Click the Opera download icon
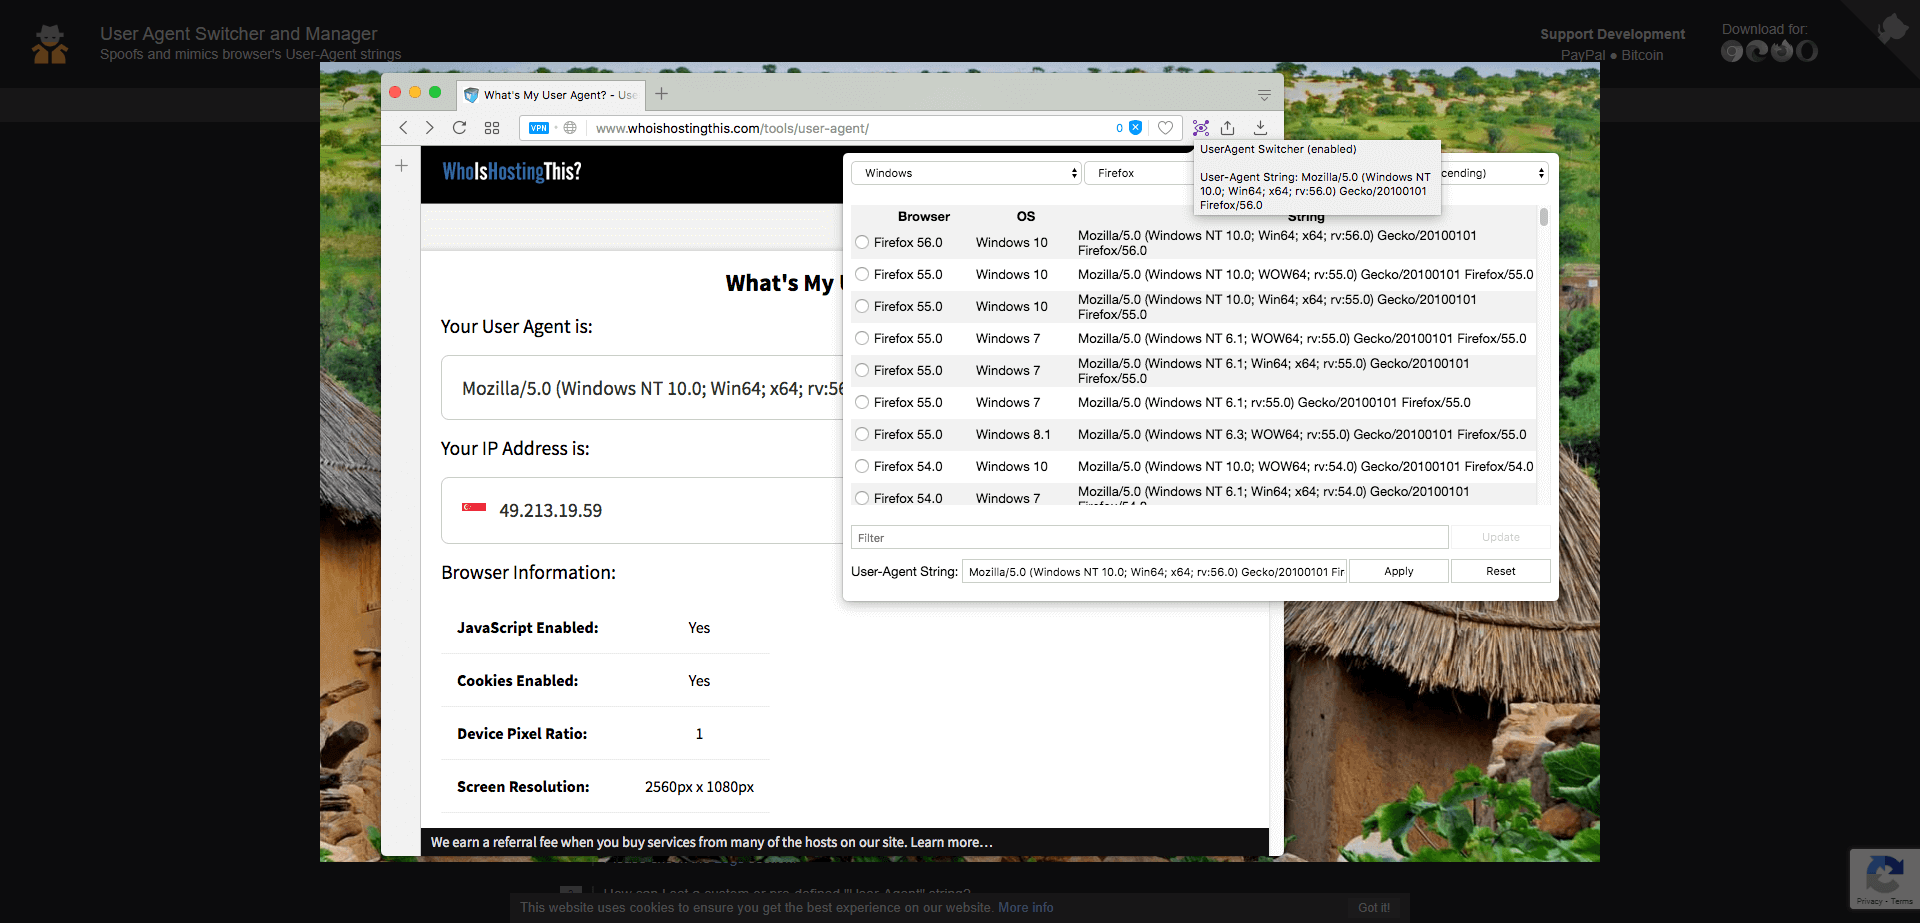The height and width of the screenshot is (923, 1920). point(1806,51)
